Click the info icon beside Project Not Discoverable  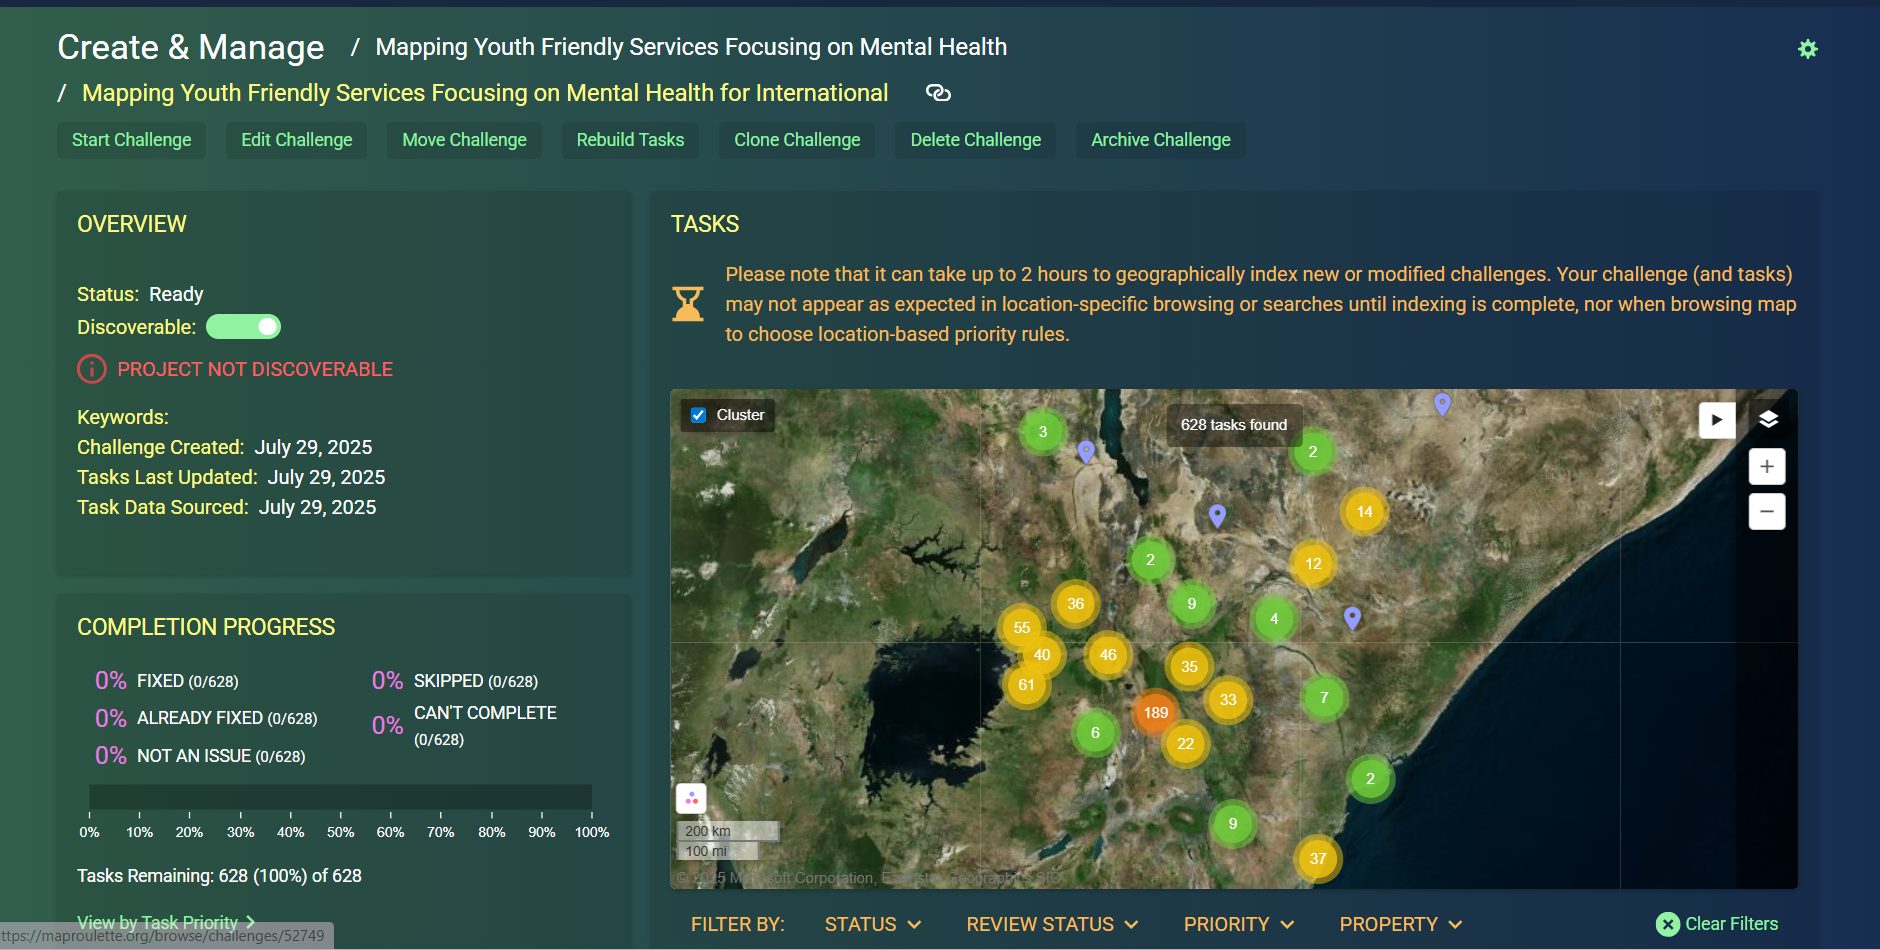[92, 369]
